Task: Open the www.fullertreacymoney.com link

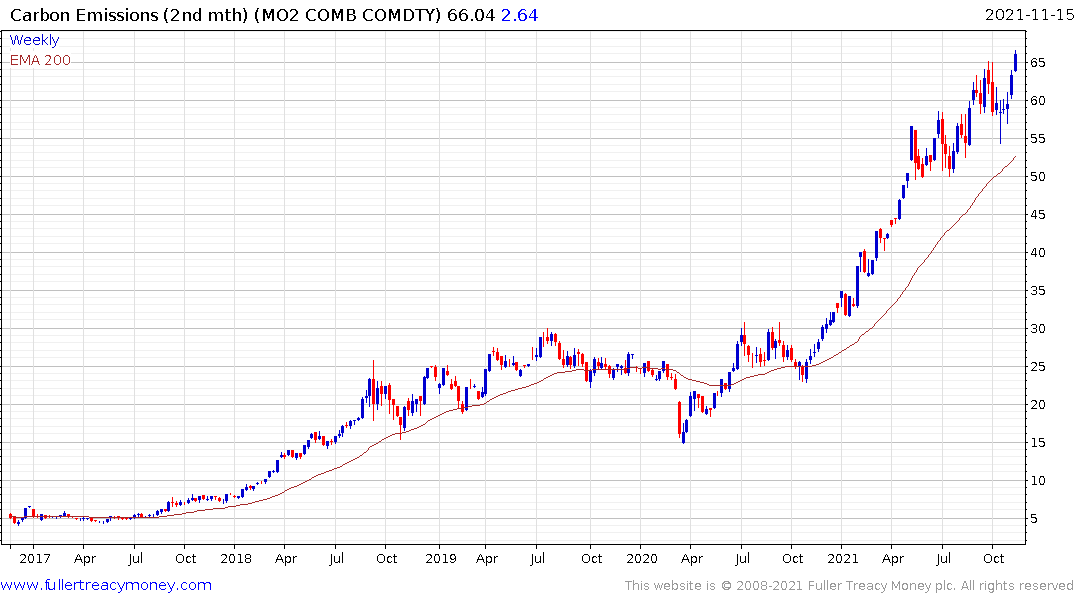Action: pyautogui.click(x=106, y=585)
